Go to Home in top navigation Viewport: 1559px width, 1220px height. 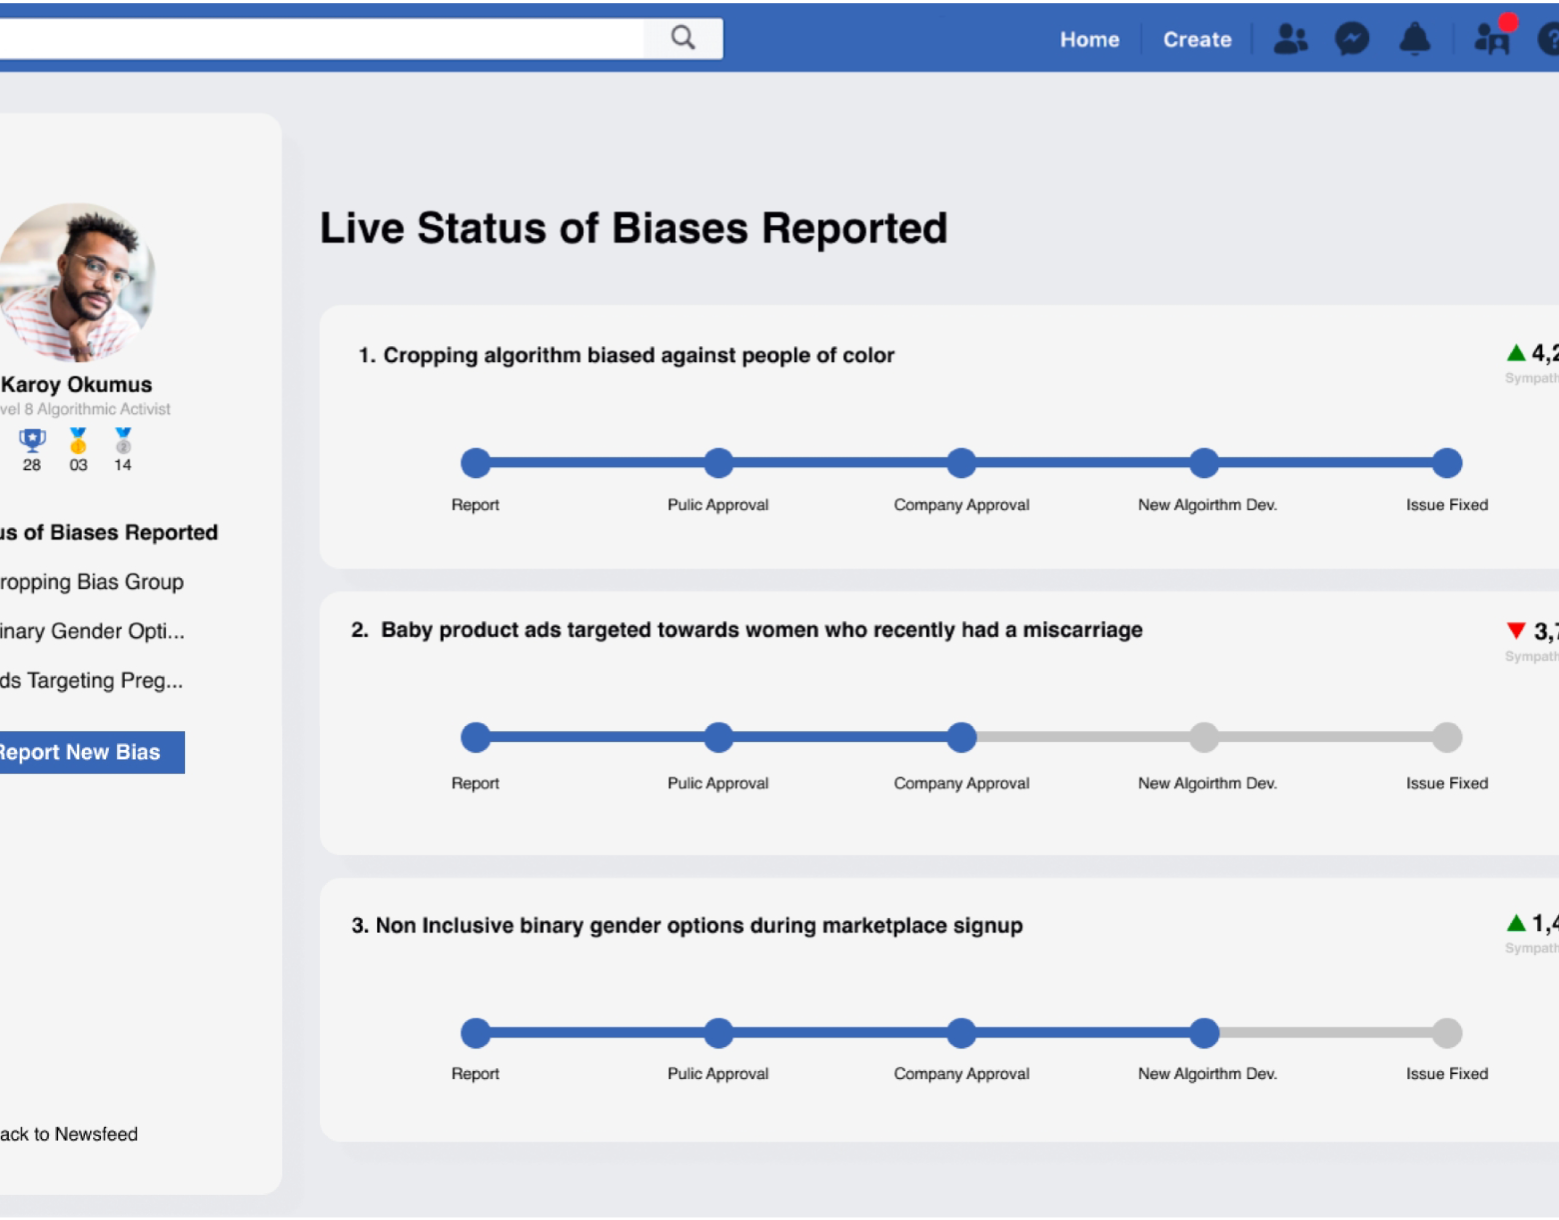(x=1089, y=39)
